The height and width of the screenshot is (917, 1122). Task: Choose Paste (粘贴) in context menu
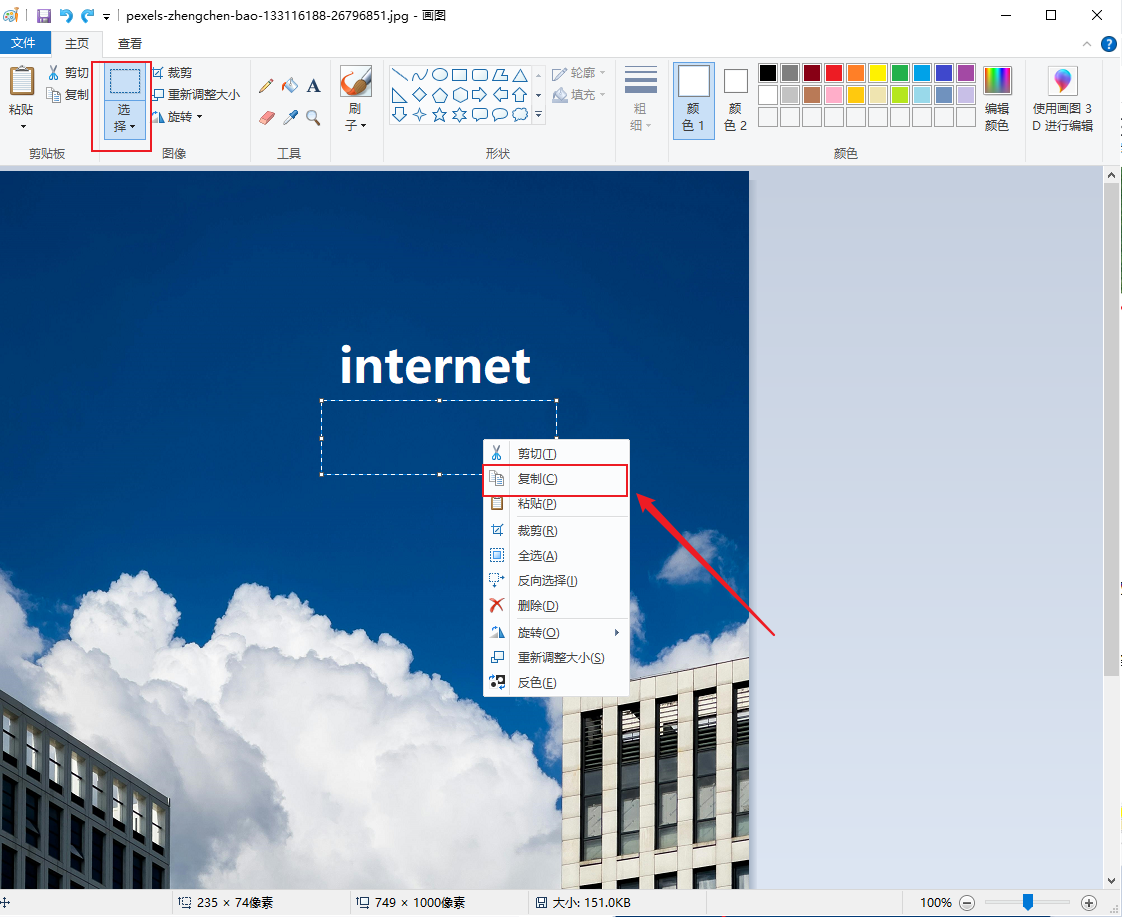556,504
